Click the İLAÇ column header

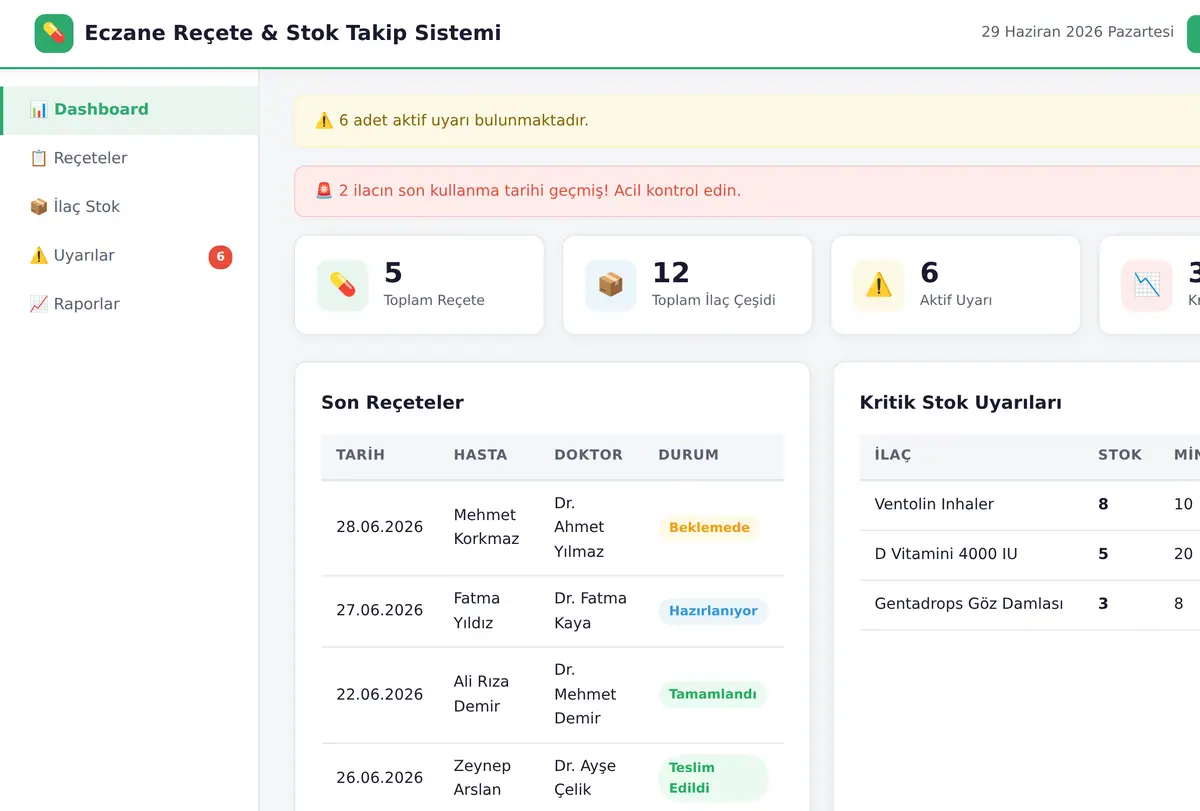pyautogui.click(x=893, y=455)
